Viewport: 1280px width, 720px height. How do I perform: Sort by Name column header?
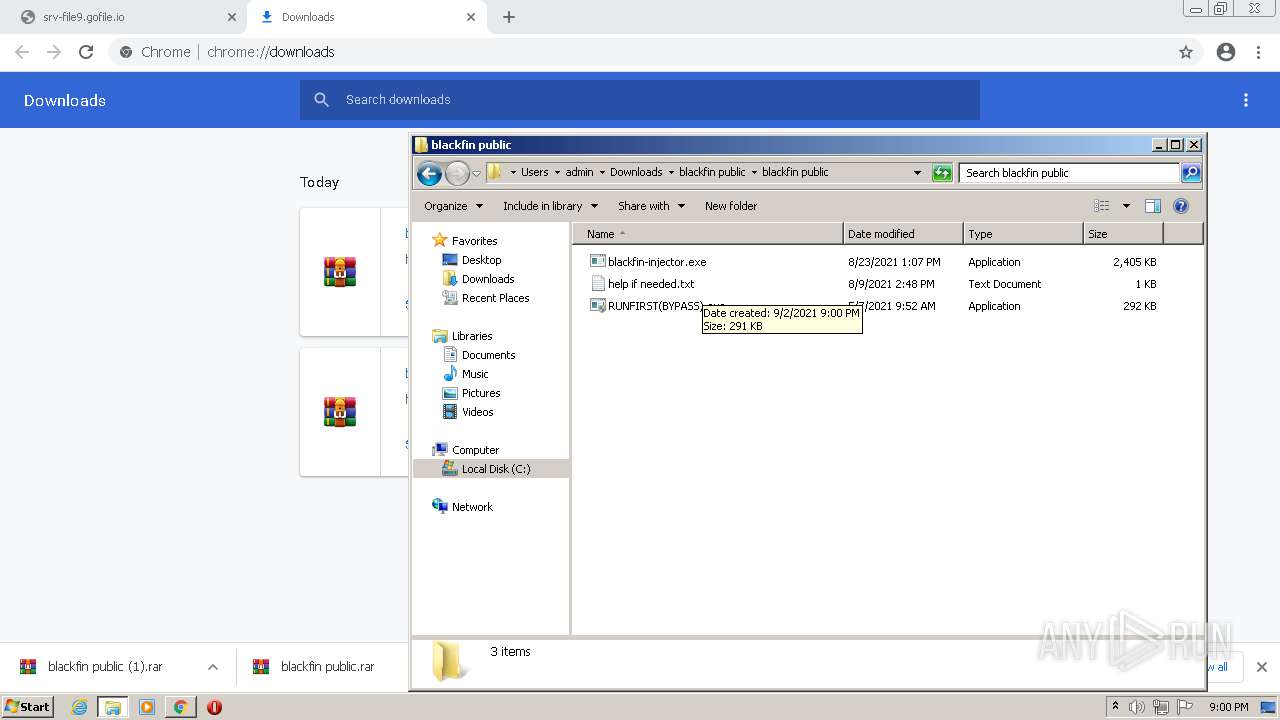click(708, 234)
